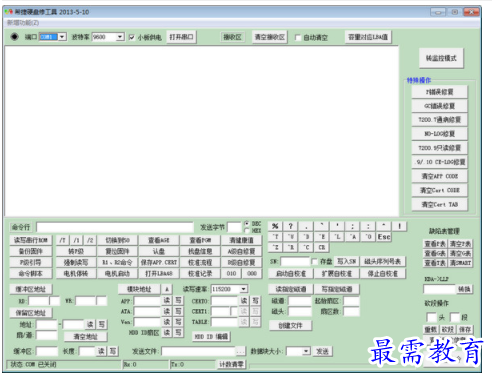Click the 停止自校准 button
The image size is (492, 383).
point(383,274)
